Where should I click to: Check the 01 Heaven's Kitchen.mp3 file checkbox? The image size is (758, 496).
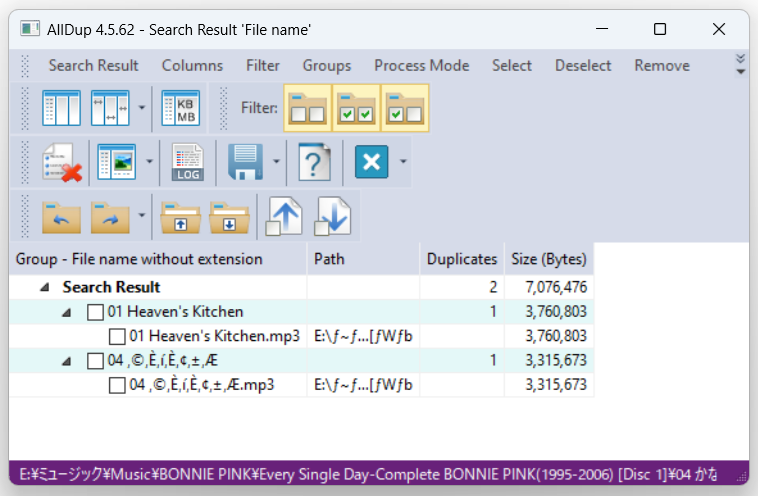[117, 336]
